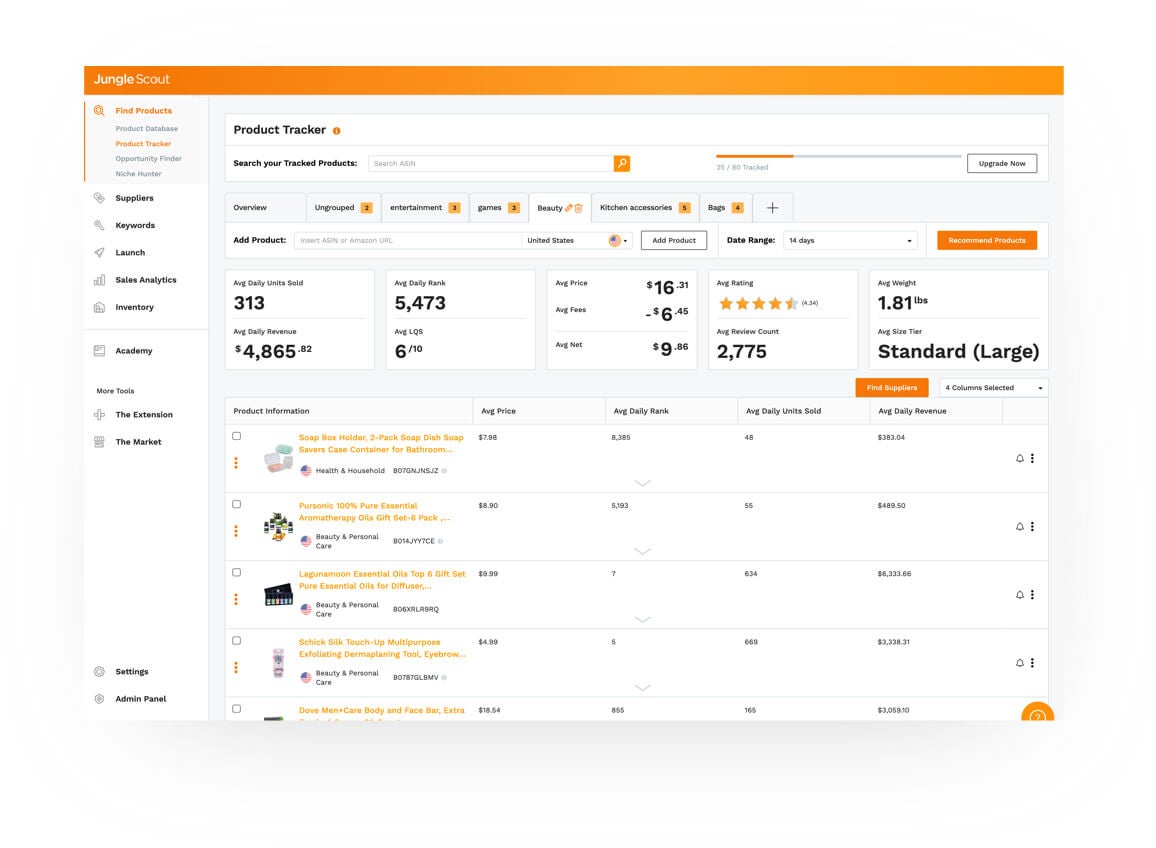Click the Find Suppliers button
The height and width of the screenshot is (848, 1156).
coord(891,387)
